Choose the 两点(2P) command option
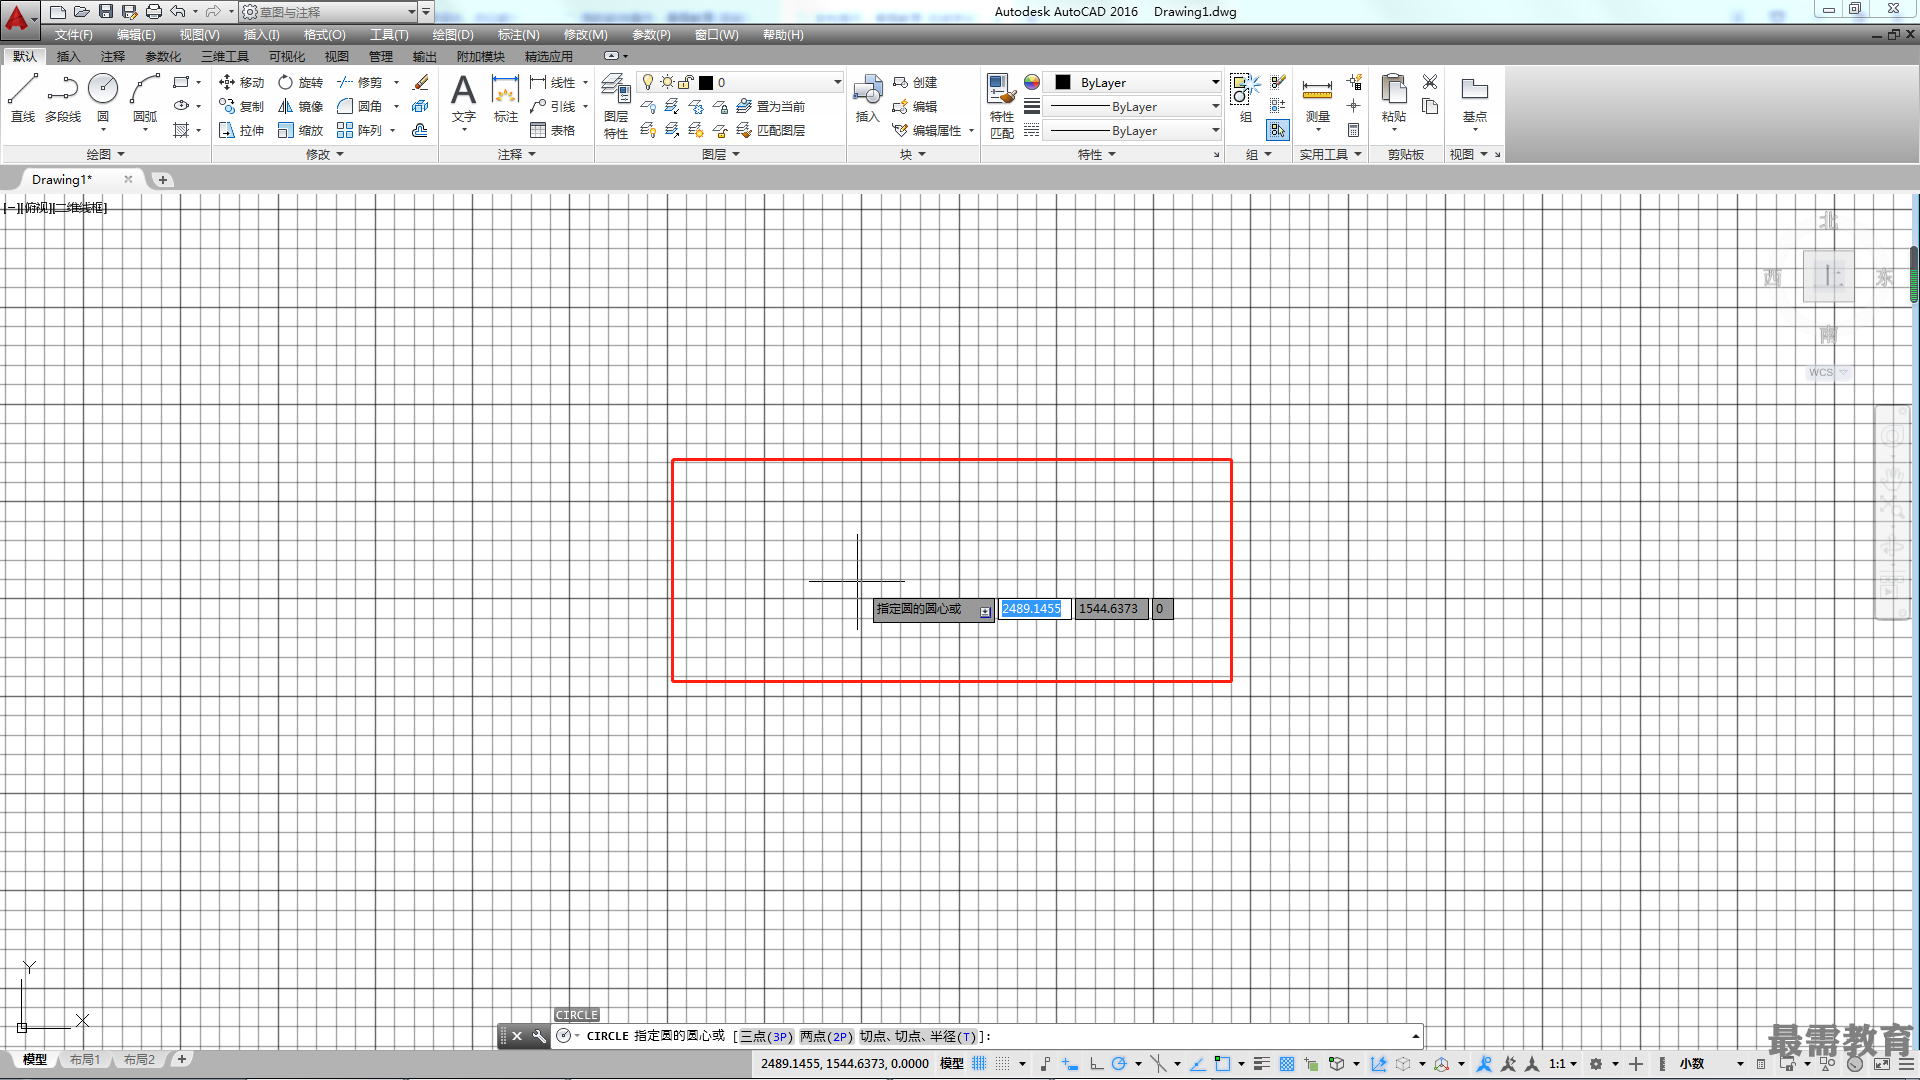The width and height of the screenshot is (1920, 1080). pos(826,1036)
